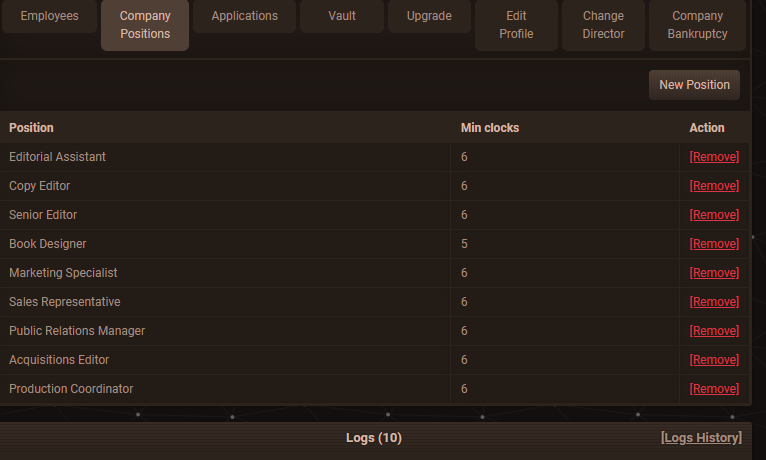Remove the Editorial Assistant position
Screen dimensions: 766x460
click(714, 157)
